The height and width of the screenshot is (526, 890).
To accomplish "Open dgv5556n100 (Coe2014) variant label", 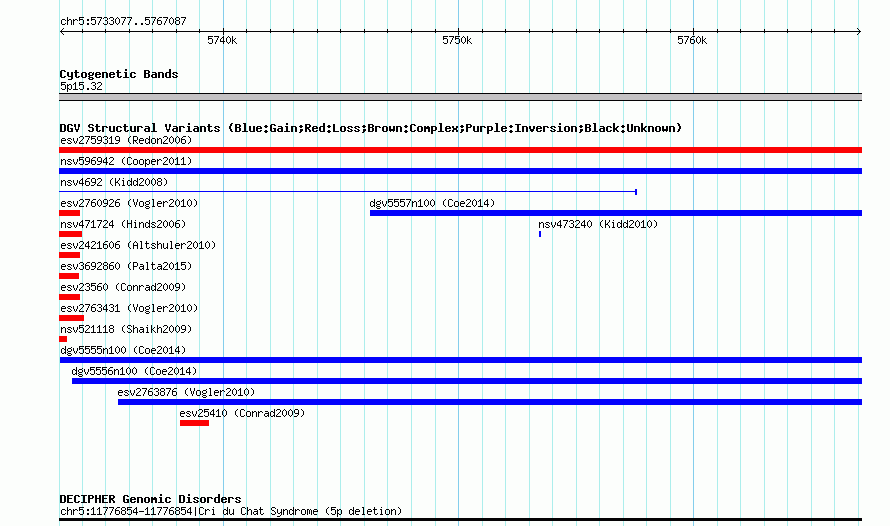I will point(134,371).
